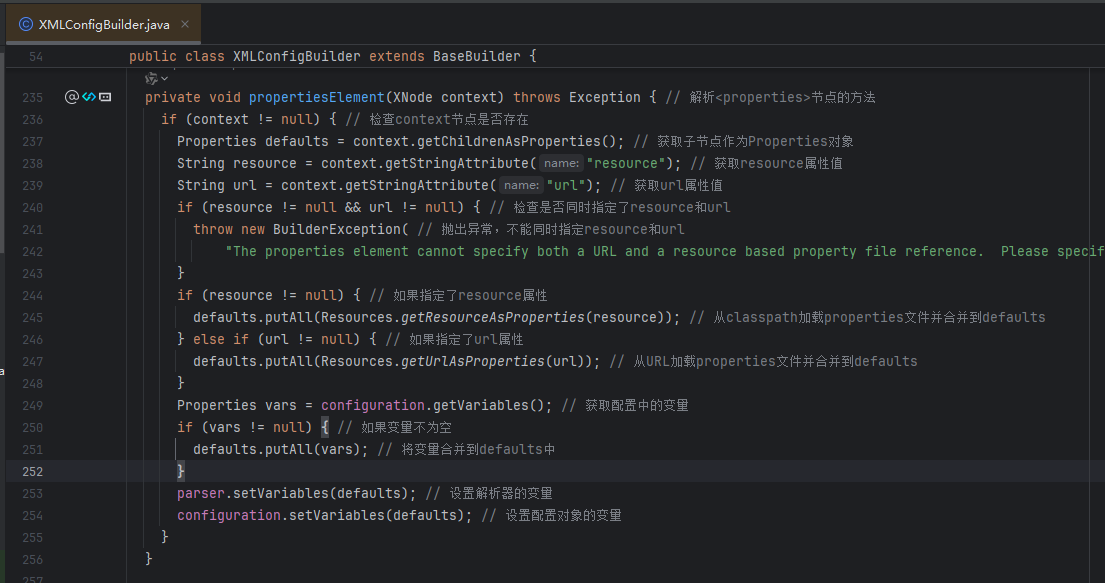This screenshot has width=1105, height=583.
Task: Expand the chevron beside the AI inlay icon
Action: (165, 78)
